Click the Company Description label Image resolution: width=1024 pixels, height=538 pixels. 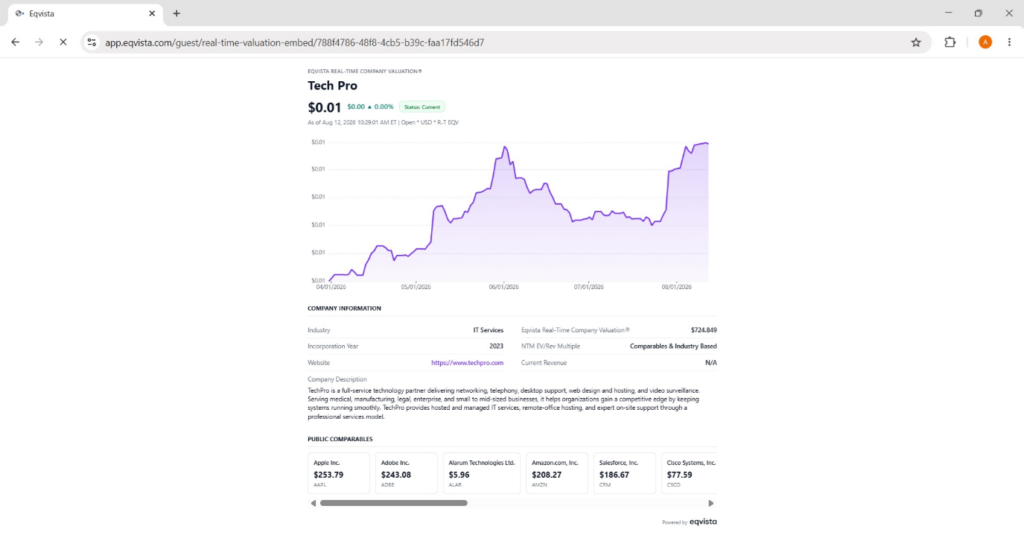pyautogui.click(x=337, y=379)
